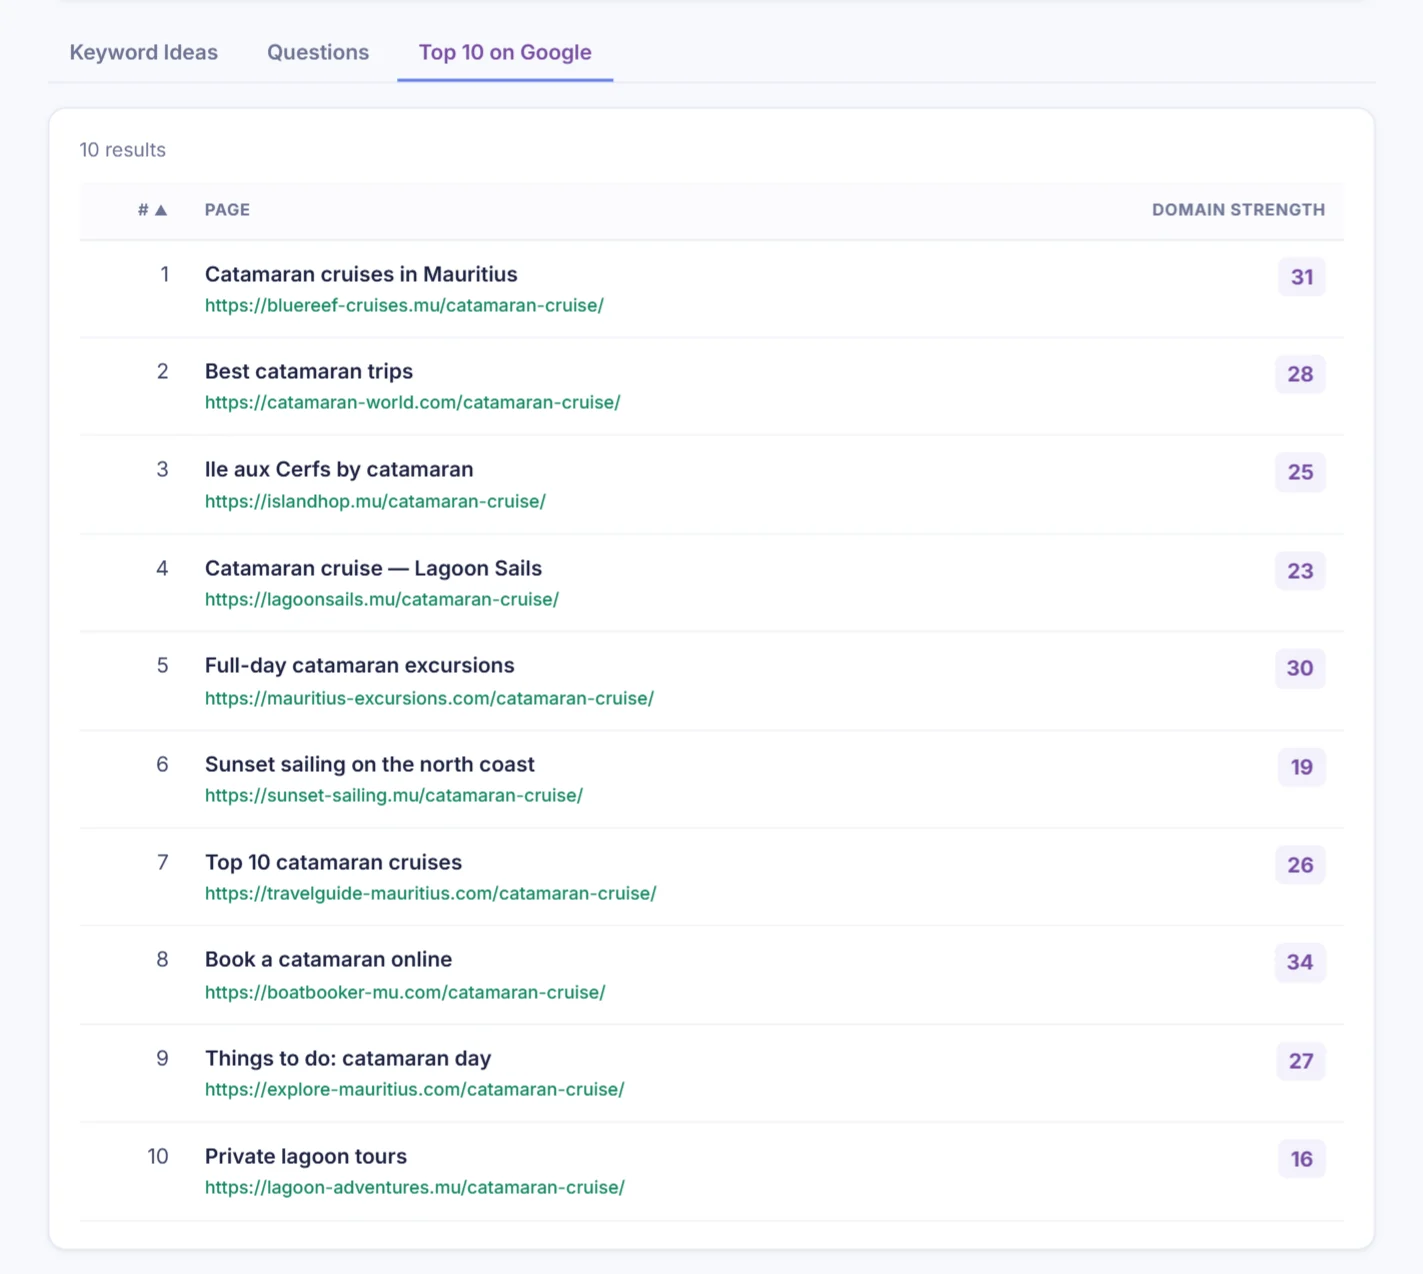1424x1274 pixels.
Task: Select the Top 10 on Google tab
Action: pos(505,52)
